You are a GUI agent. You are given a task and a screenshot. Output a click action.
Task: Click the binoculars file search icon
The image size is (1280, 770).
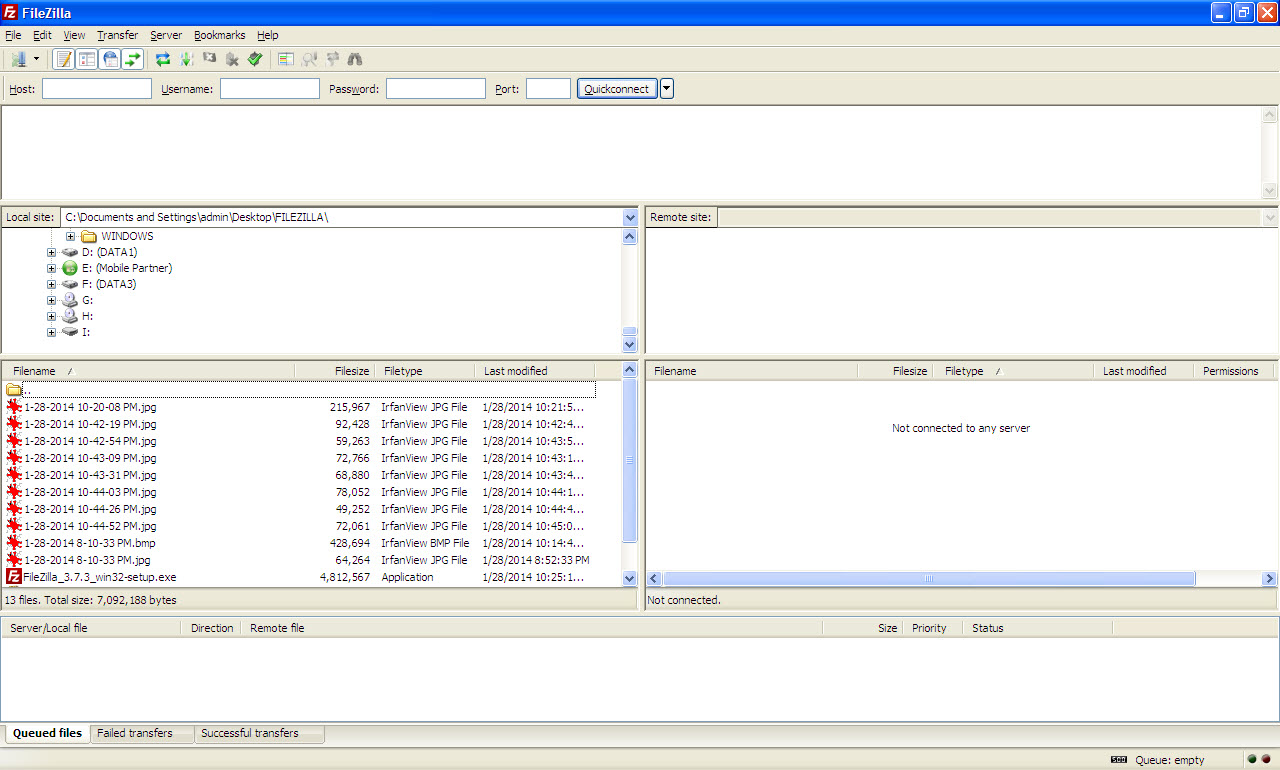[355, 60]
